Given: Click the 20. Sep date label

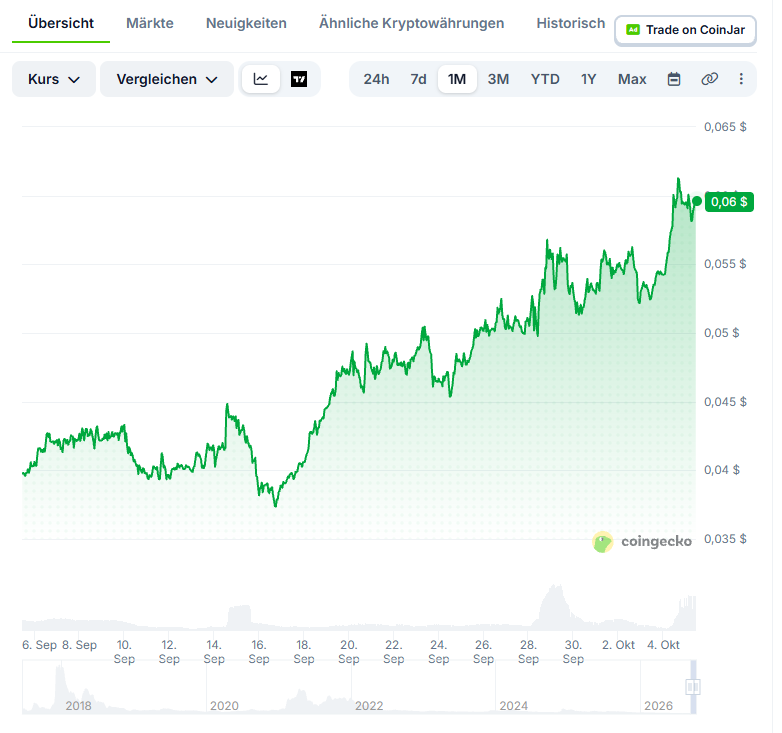Looking at the screenshot, I should [x=349, y=652].
